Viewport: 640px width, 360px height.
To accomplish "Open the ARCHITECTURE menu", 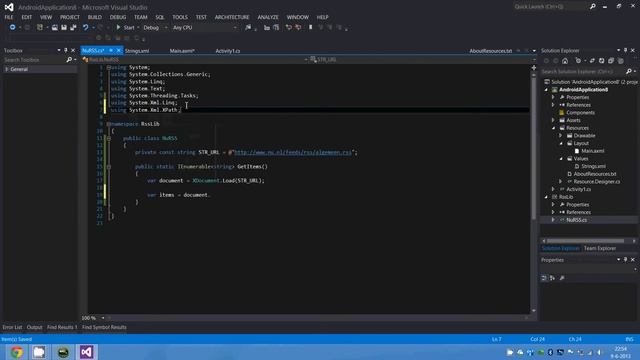I will click(x=232, y=17).
